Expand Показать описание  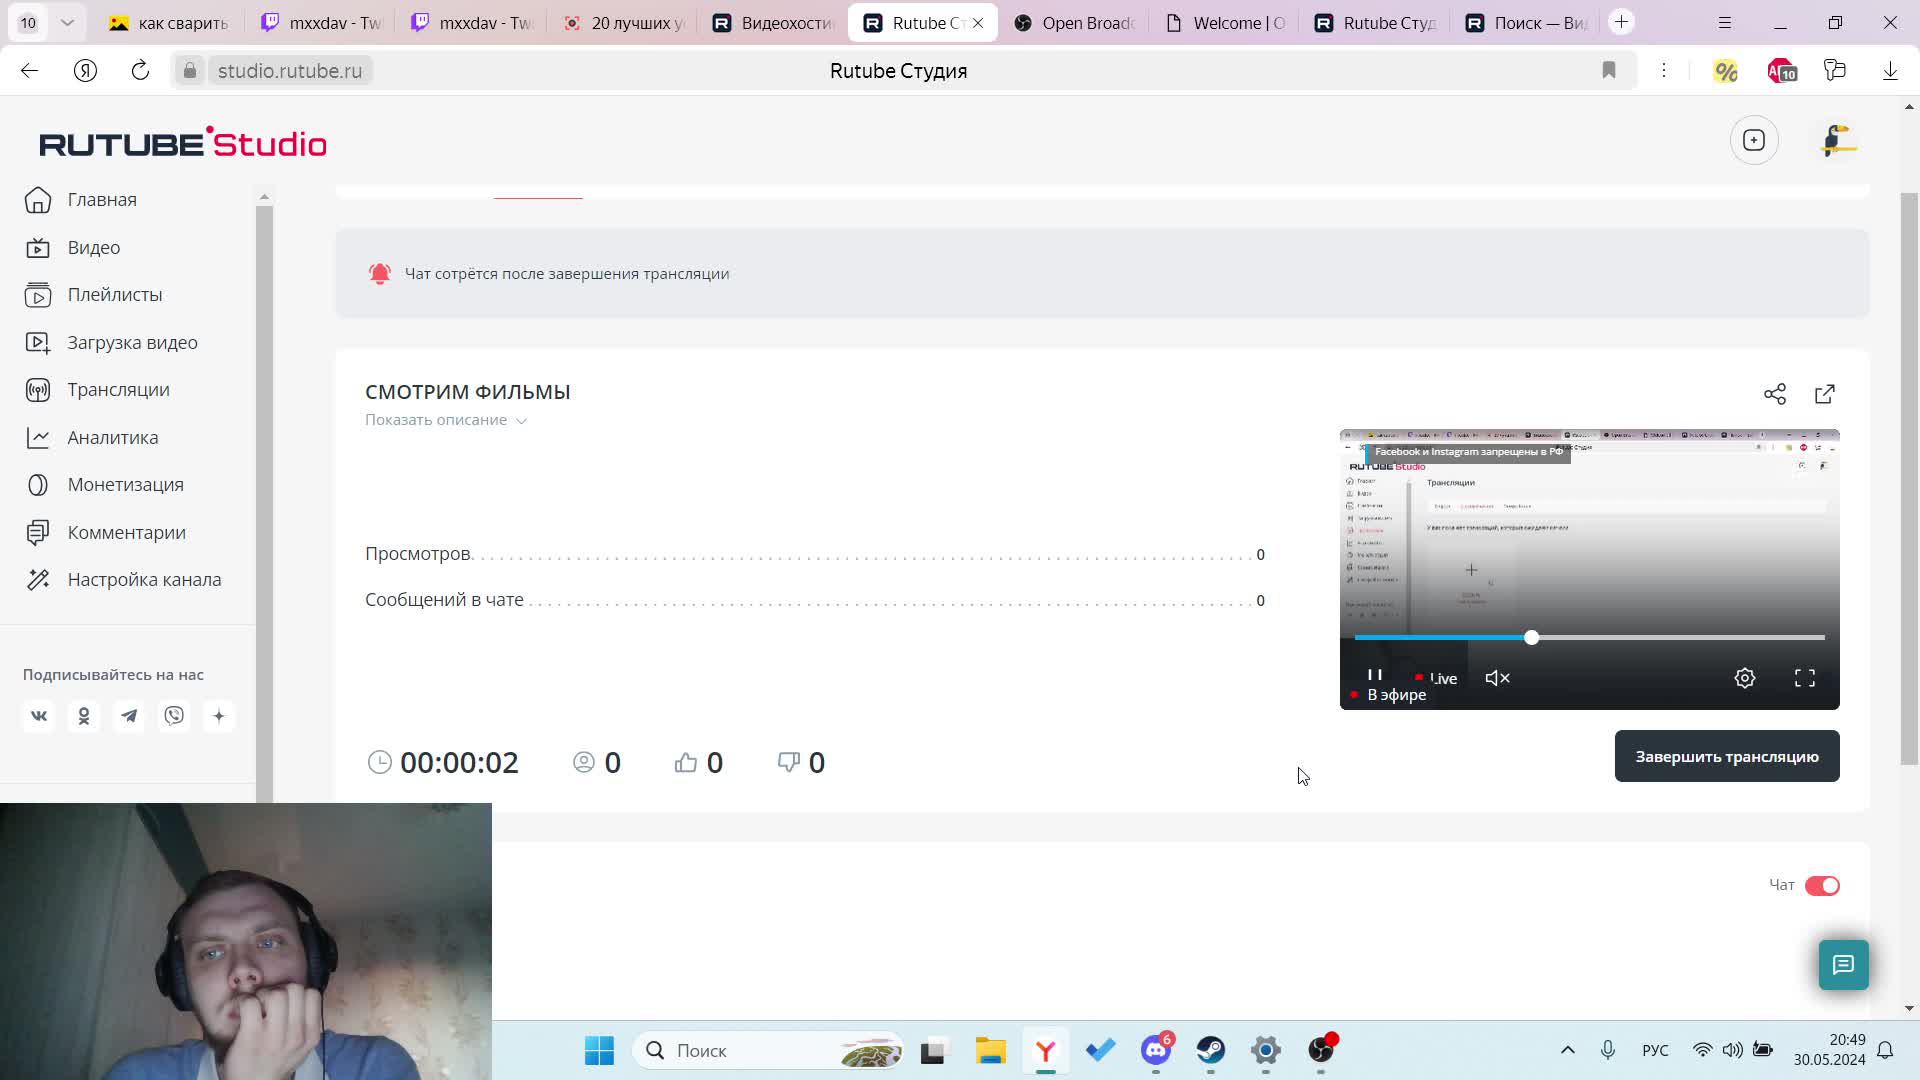[x=446, y=420]
